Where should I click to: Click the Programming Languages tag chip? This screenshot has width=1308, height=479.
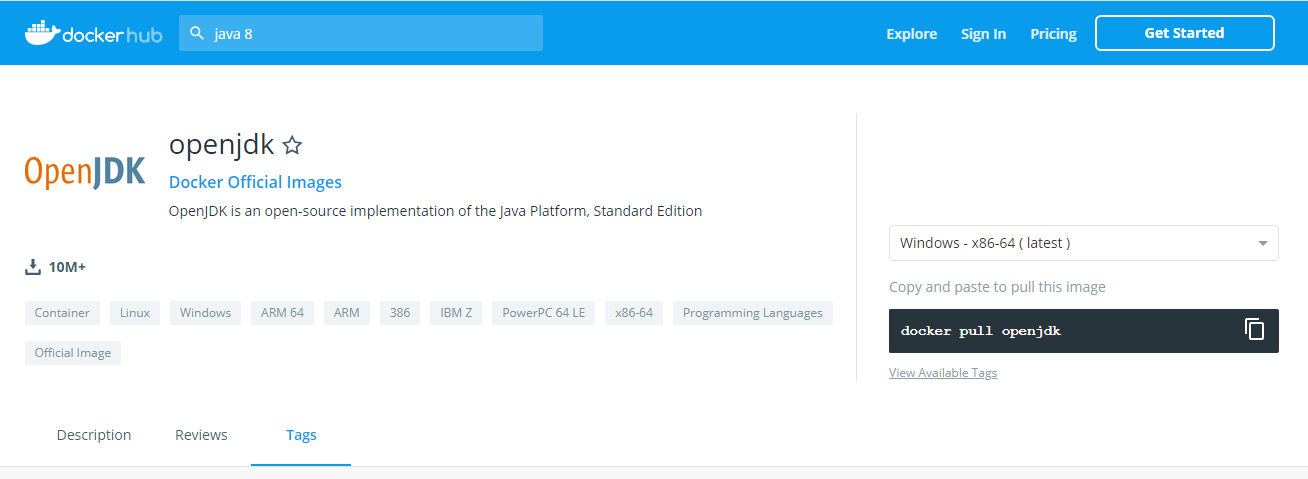coord(753,313)
